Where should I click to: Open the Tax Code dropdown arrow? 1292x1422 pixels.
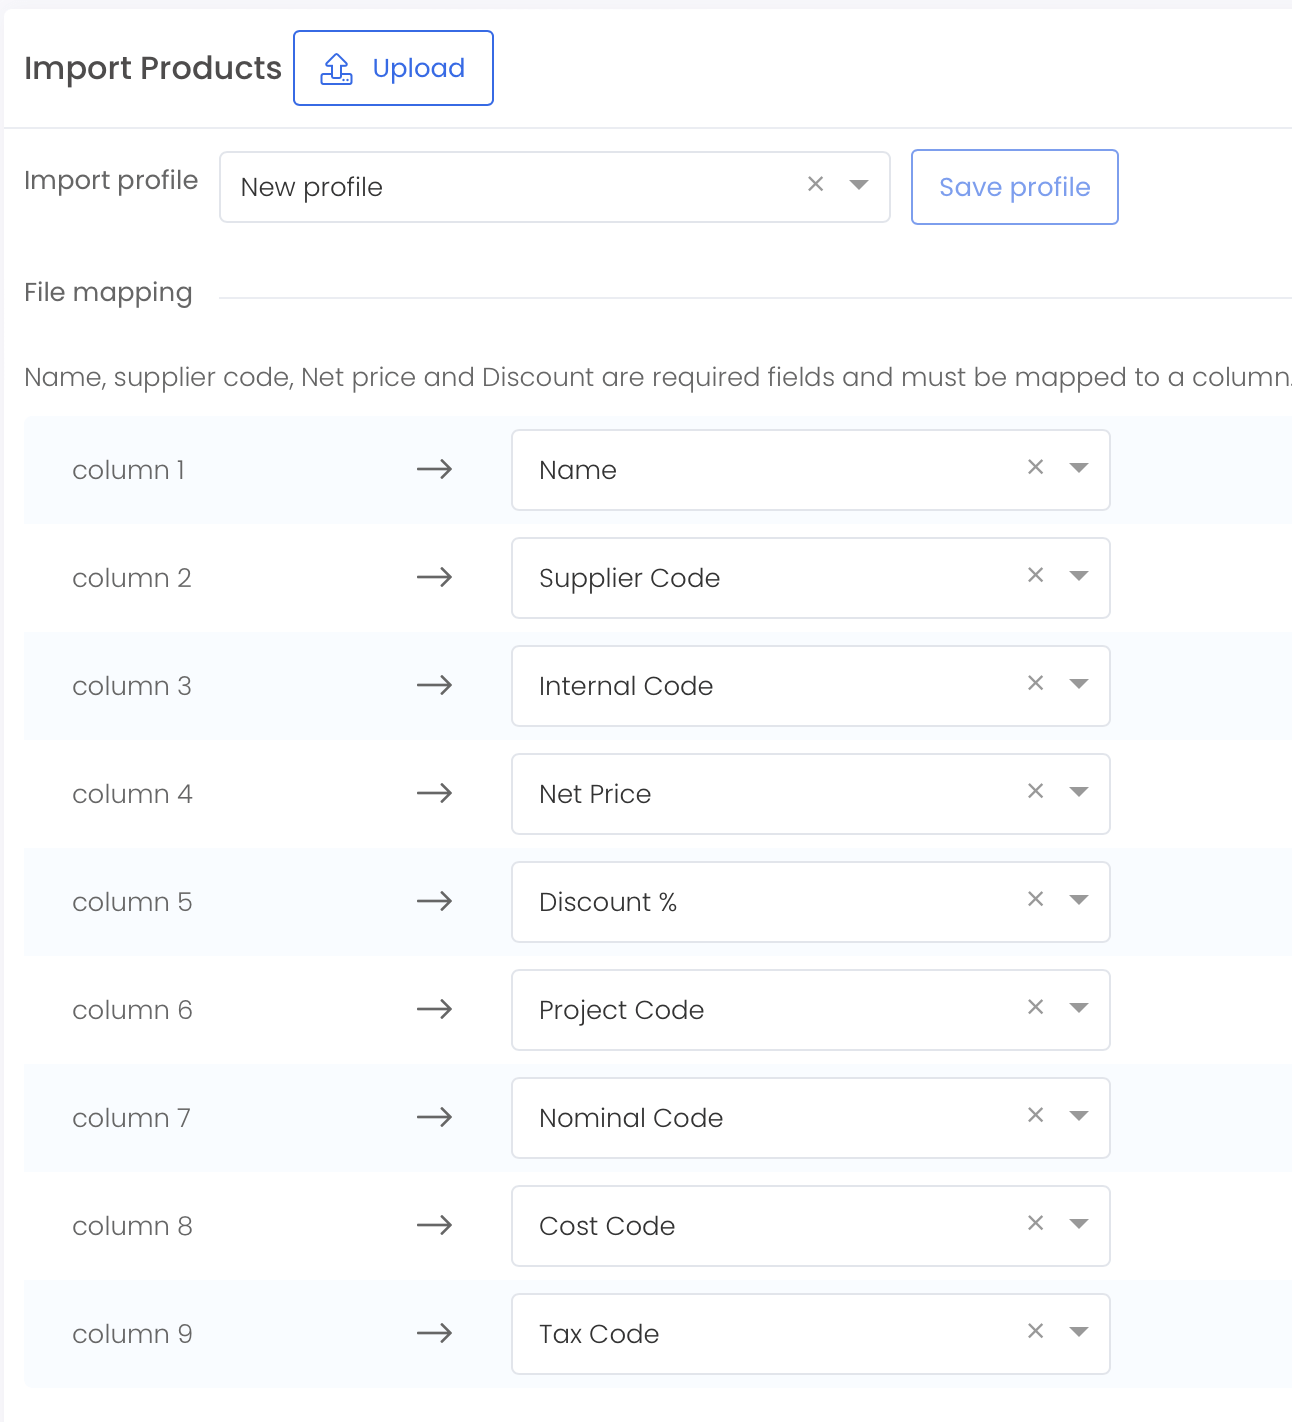click(x=1078, y=1331)
